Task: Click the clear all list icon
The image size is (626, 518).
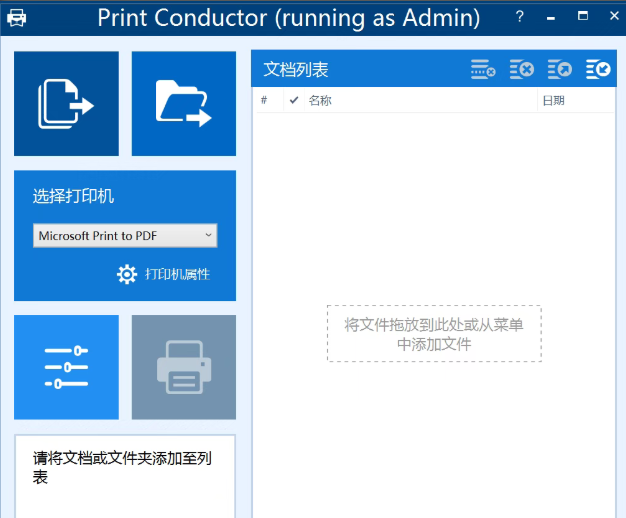Action: click(521, 69)
